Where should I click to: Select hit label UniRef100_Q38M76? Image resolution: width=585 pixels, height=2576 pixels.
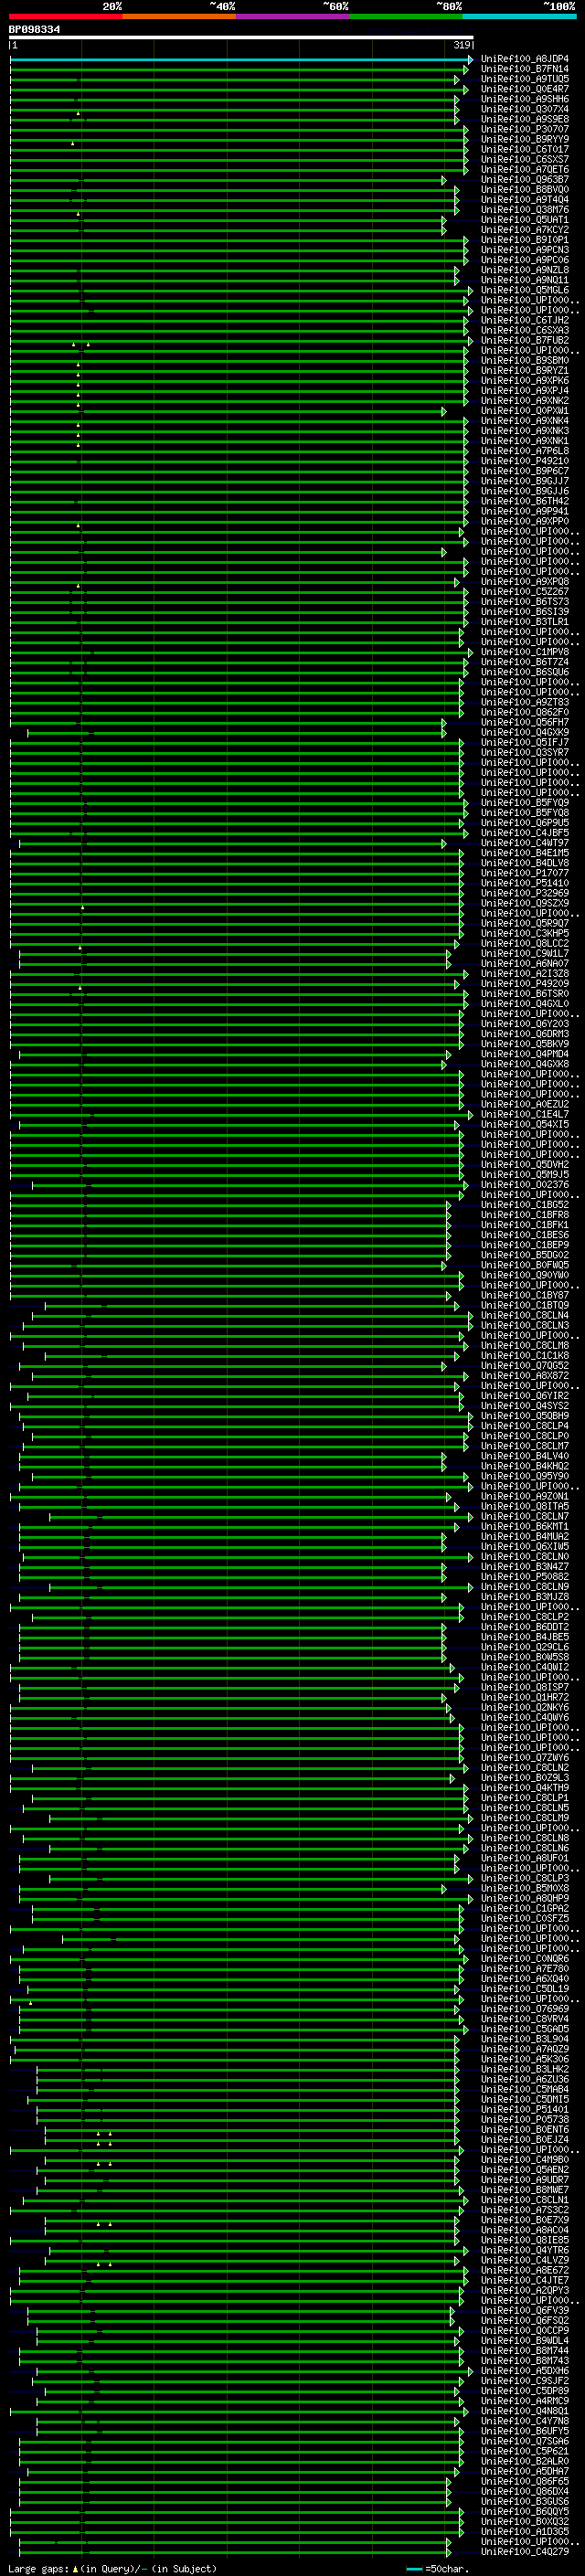[525, 210]
